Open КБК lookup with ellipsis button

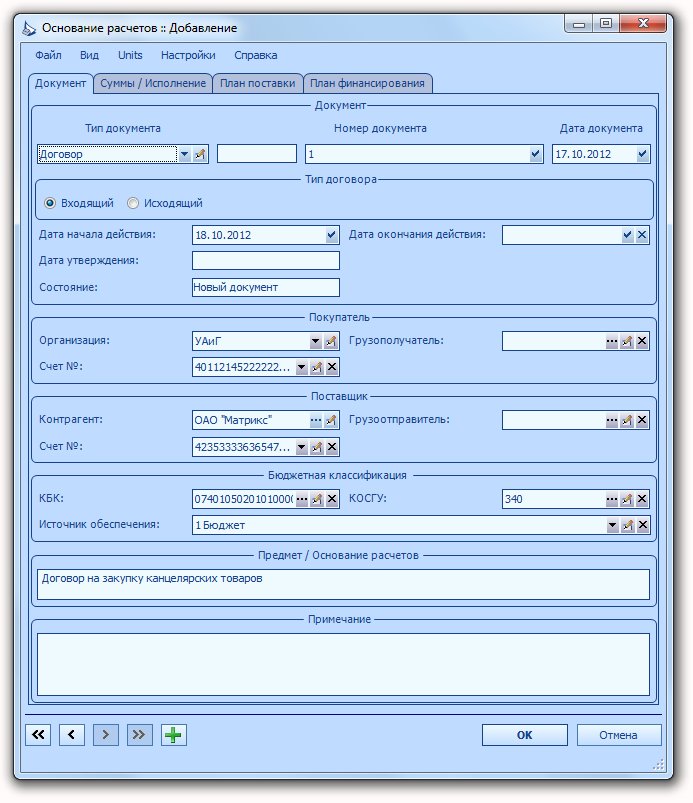coord(302,499)
